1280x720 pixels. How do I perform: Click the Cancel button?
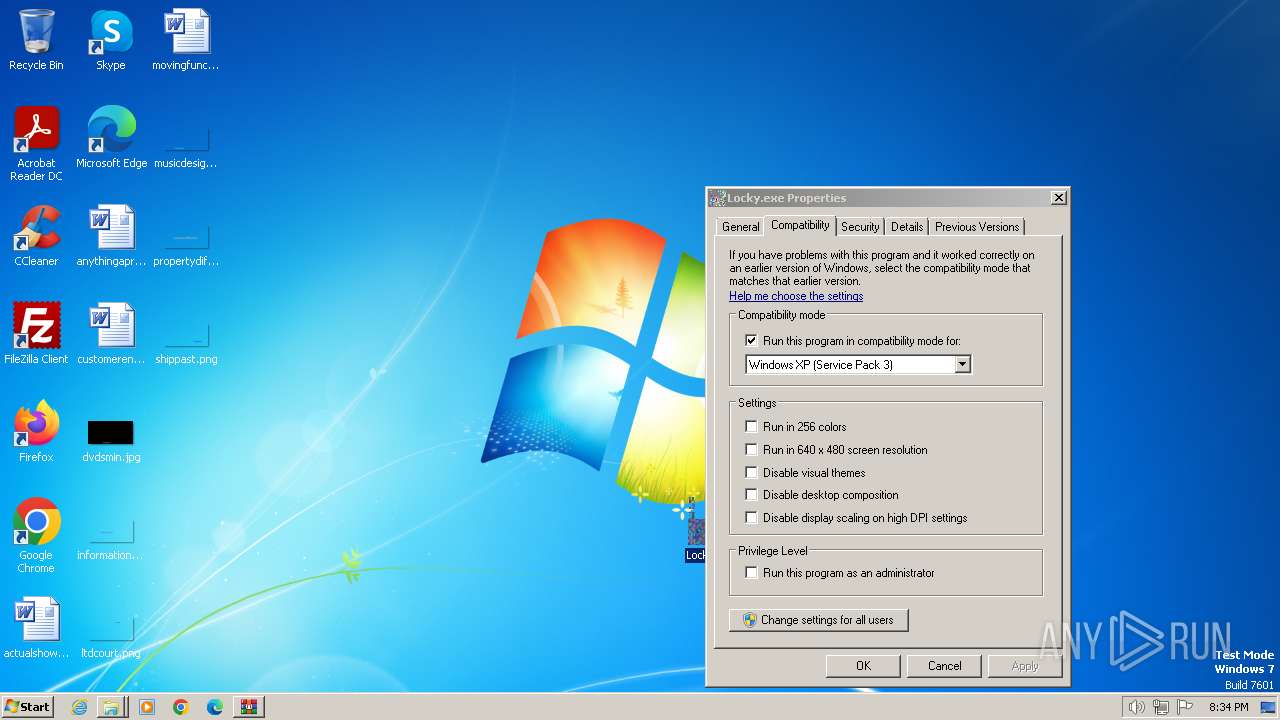(x=944, y=666)
